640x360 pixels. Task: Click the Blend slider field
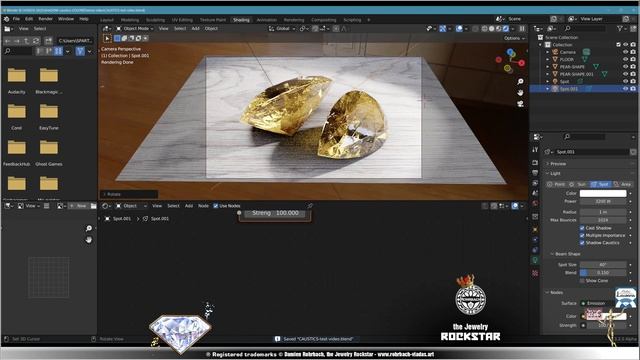[x=603, y=272]
